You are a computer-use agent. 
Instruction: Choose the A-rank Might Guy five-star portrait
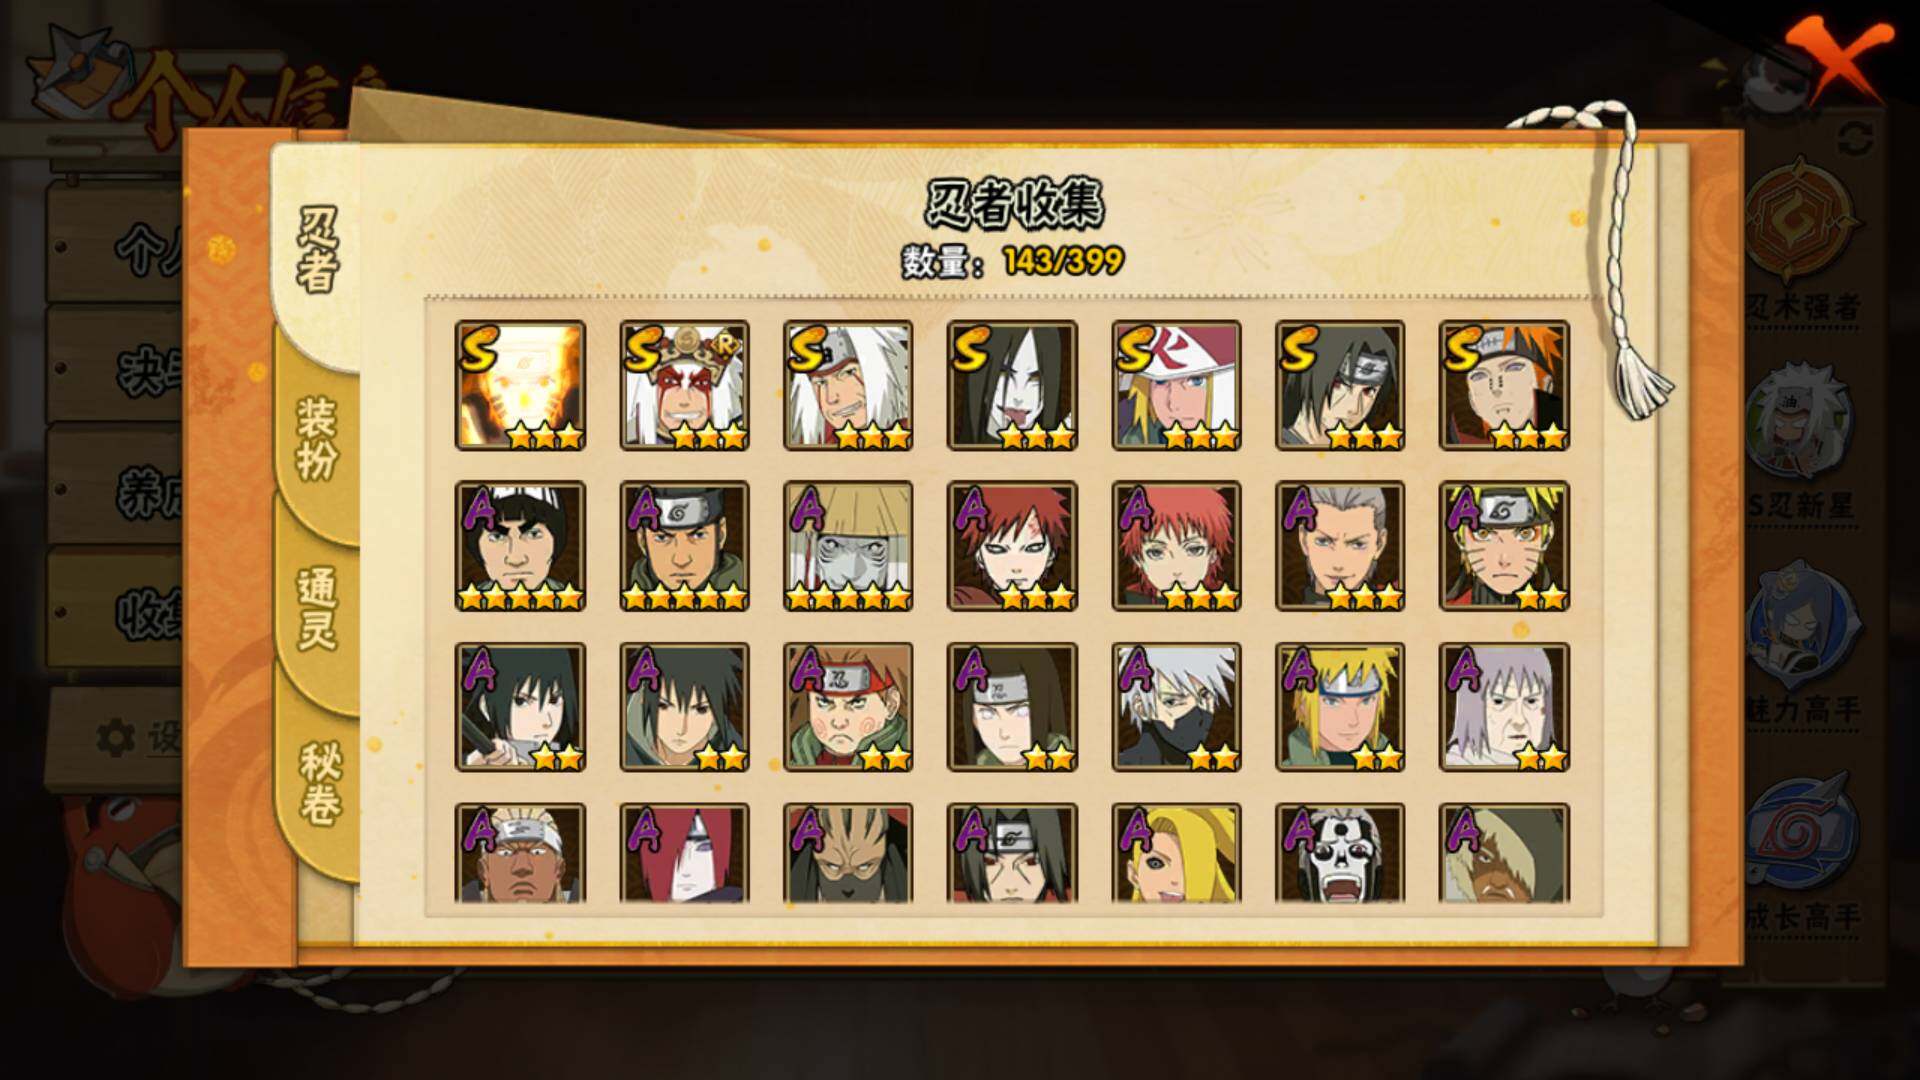tap(520, 546)
